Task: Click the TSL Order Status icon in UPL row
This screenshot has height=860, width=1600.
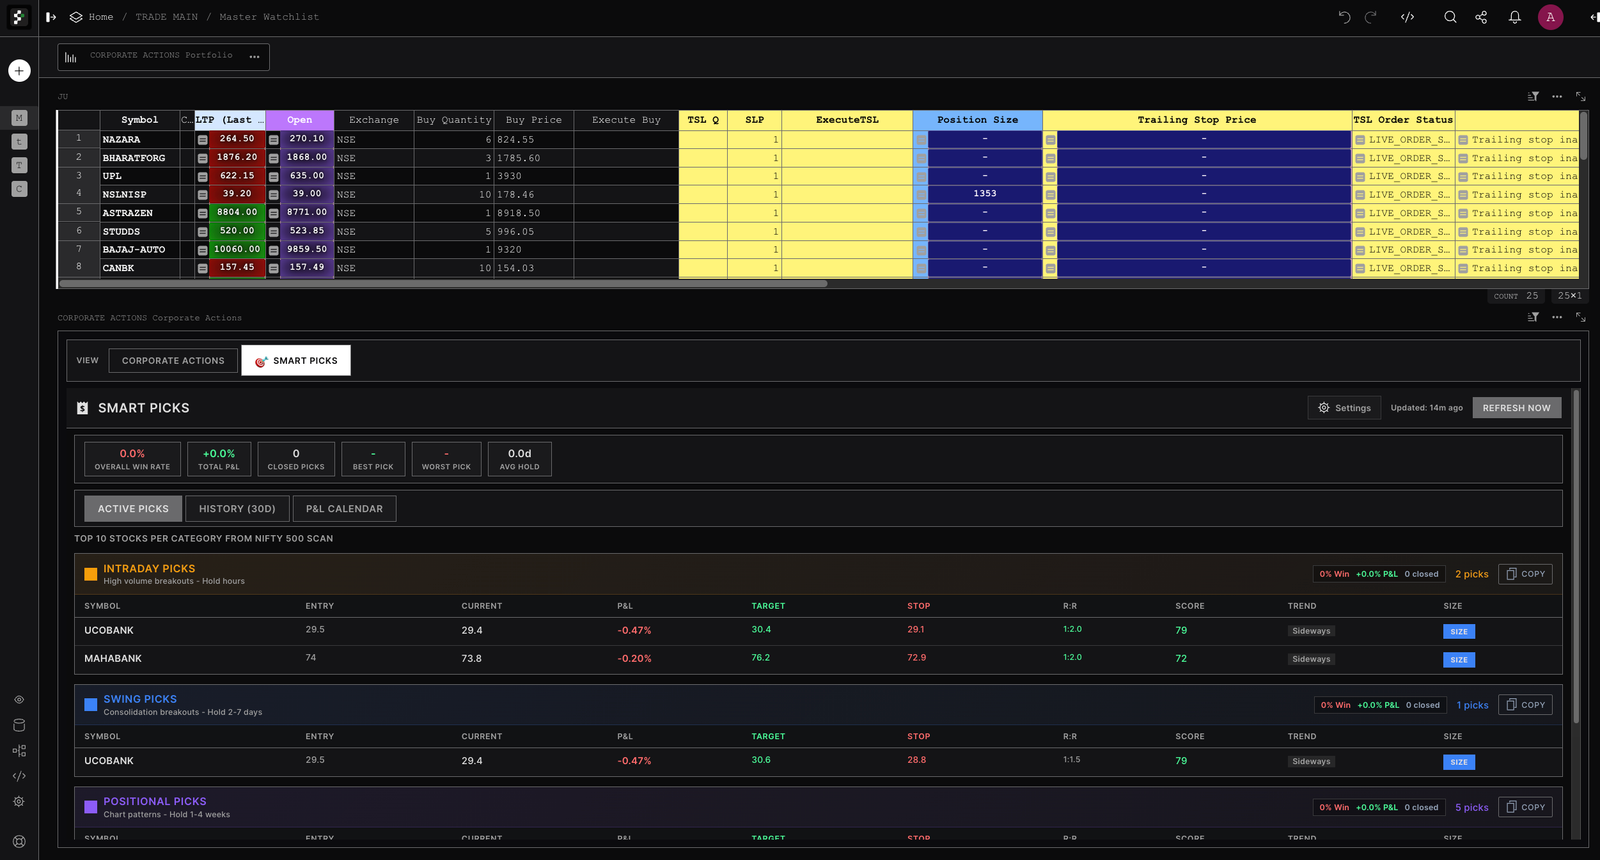Action: (1360, 177)
